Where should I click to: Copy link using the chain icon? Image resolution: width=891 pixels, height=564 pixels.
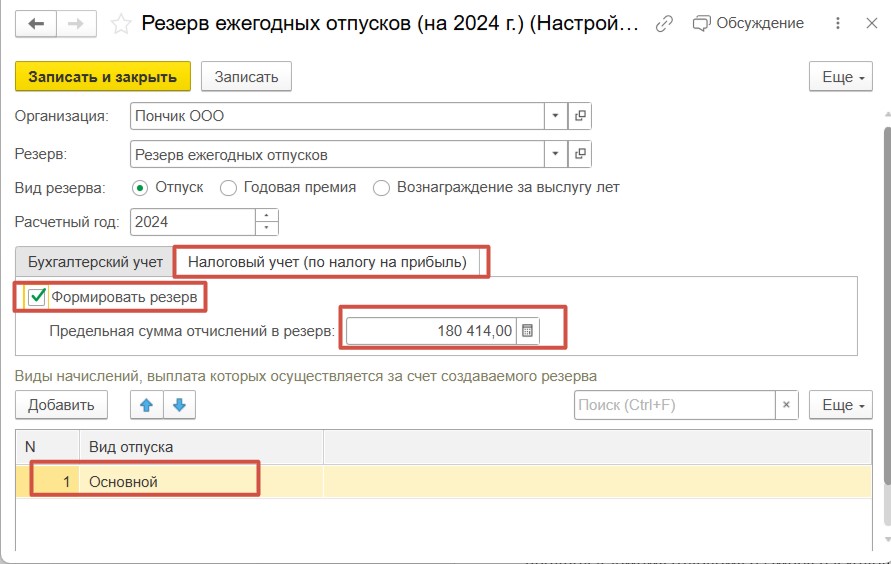pos(664,24)
